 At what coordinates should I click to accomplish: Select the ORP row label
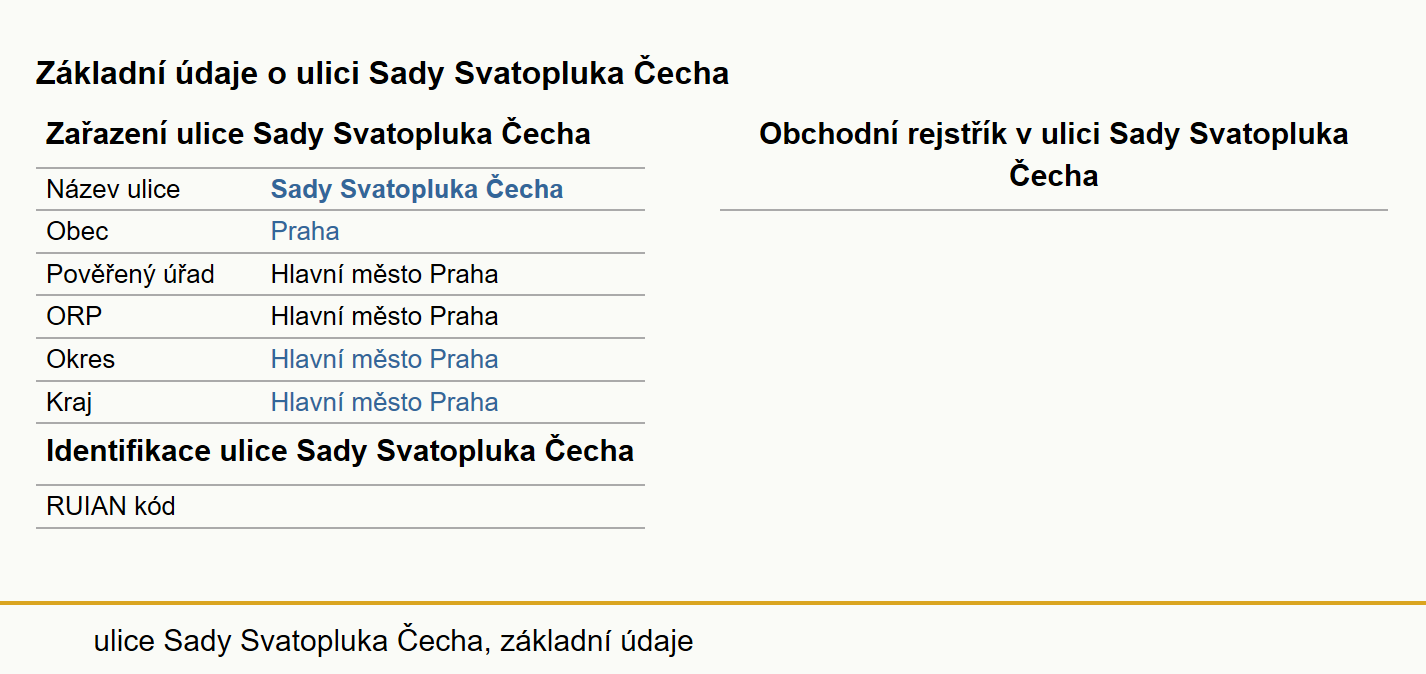click(x=74, y=316)
